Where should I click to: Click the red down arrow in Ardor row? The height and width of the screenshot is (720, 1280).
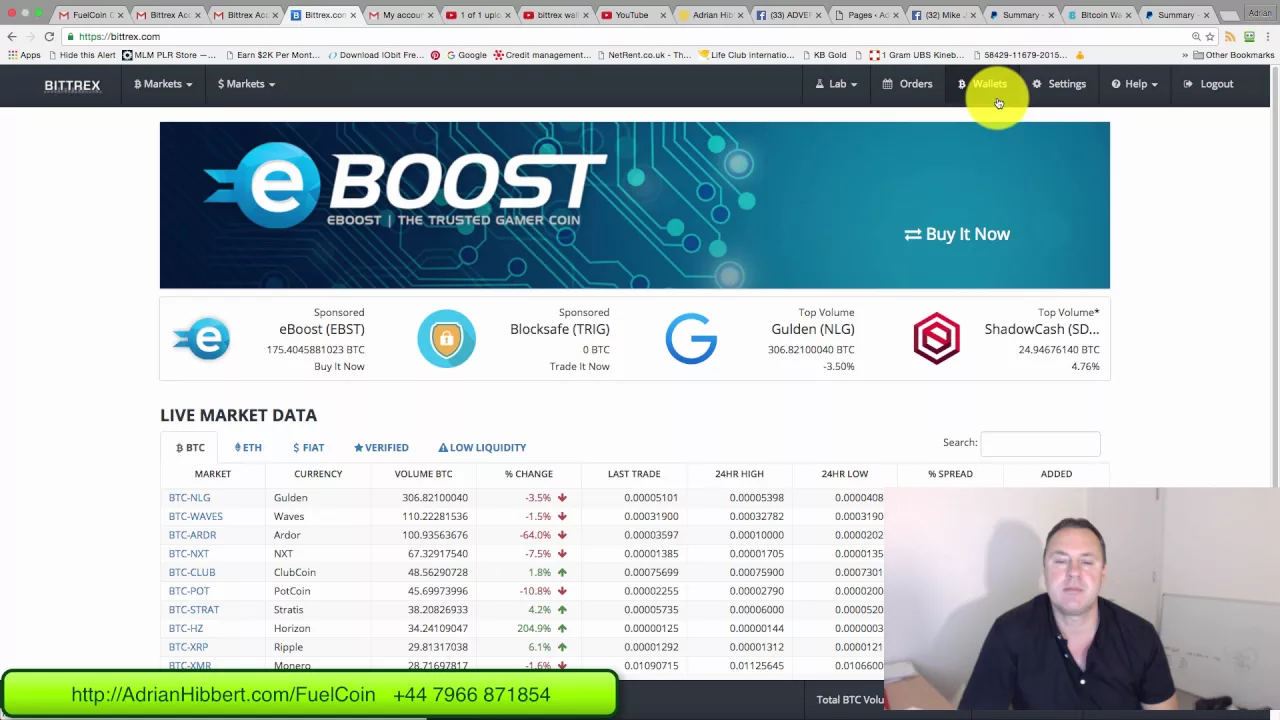pyautogui.click(x=562, y=535)
